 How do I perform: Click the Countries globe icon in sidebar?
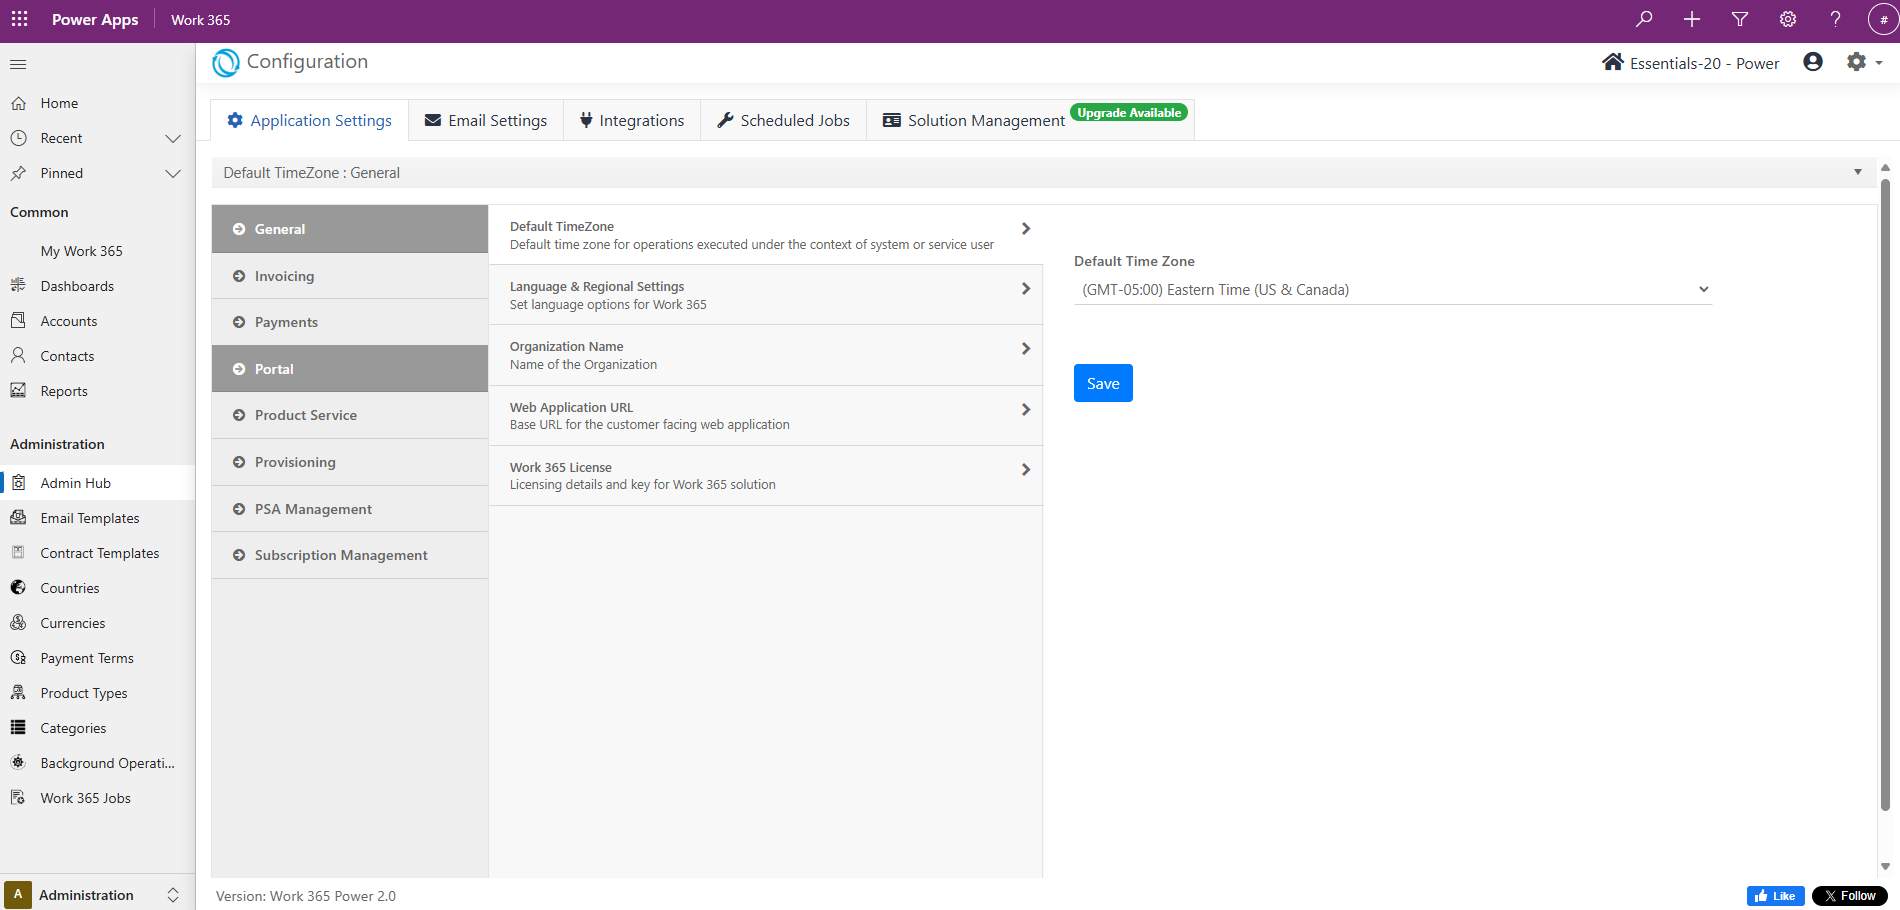click(x=18, y=587)
